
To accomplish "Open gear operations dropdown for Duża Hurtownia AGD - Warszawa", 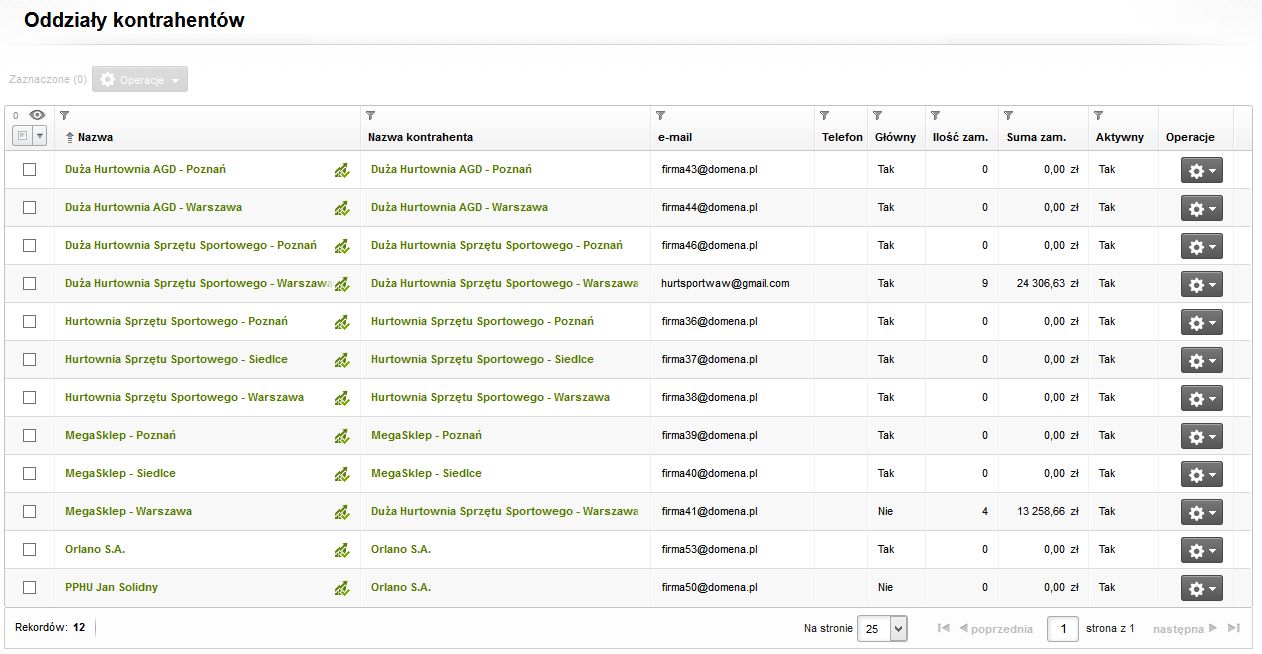I will (x=1201, y=208).
